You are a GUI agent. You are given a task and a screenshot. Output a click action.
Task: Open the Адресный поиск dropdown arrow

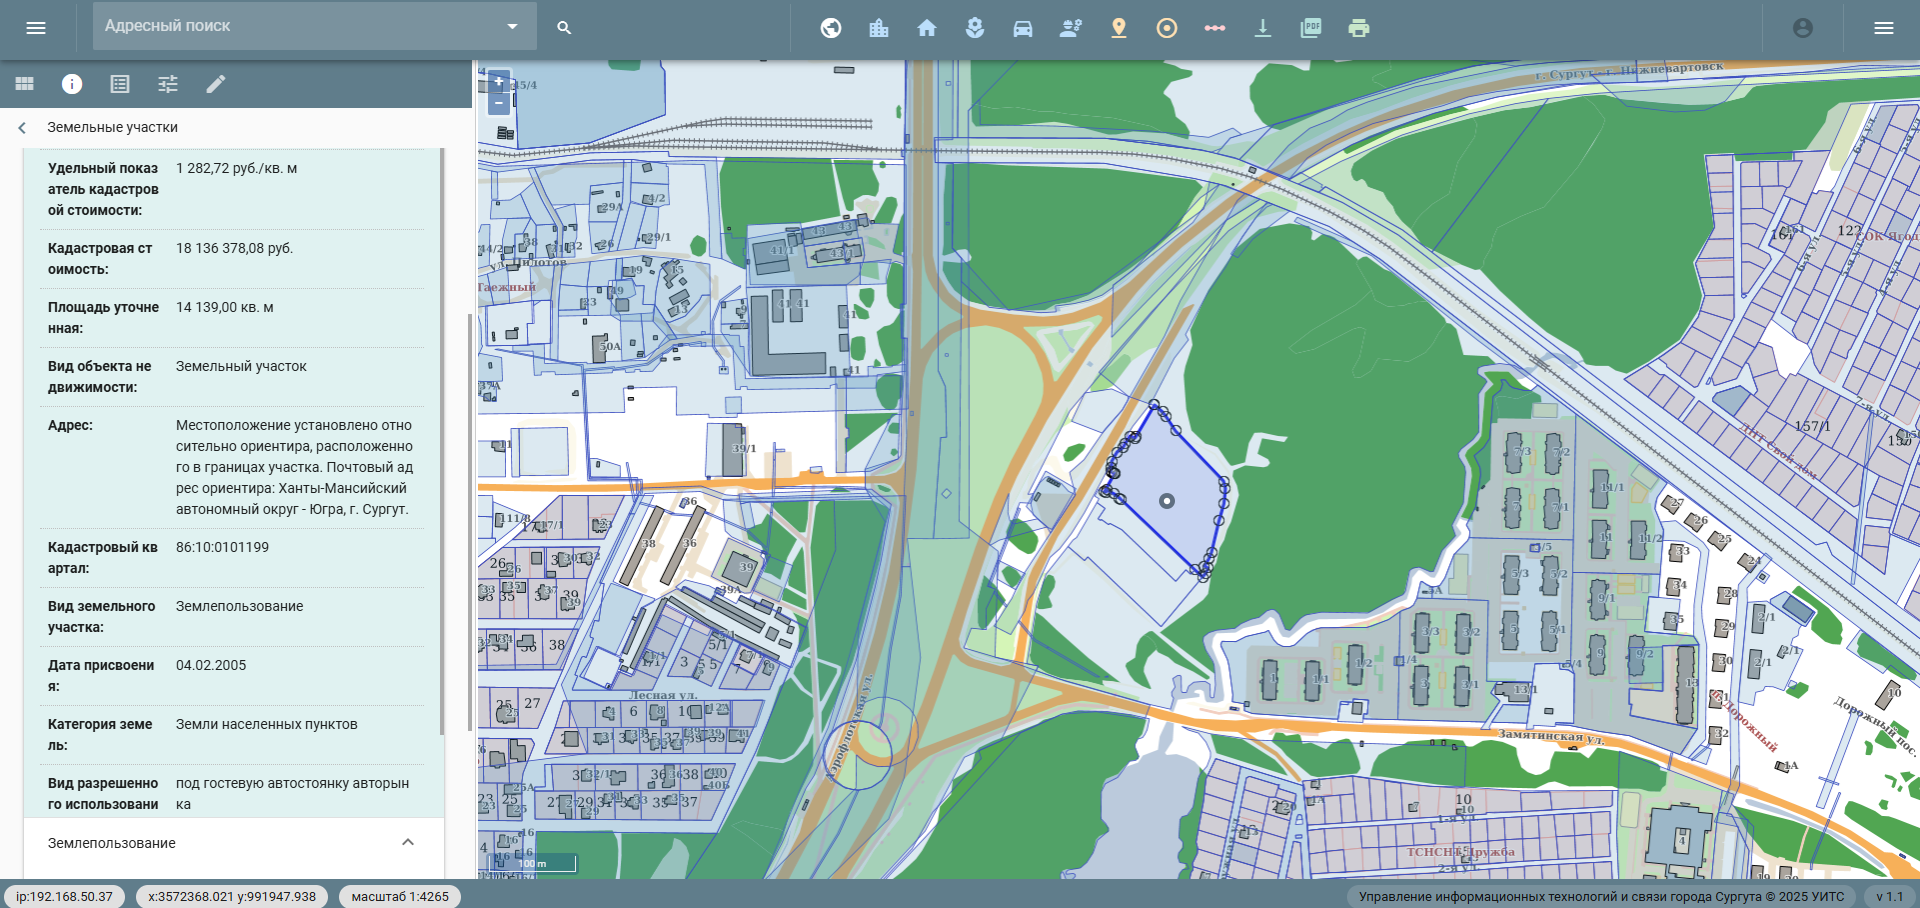(x=513, y=27)
